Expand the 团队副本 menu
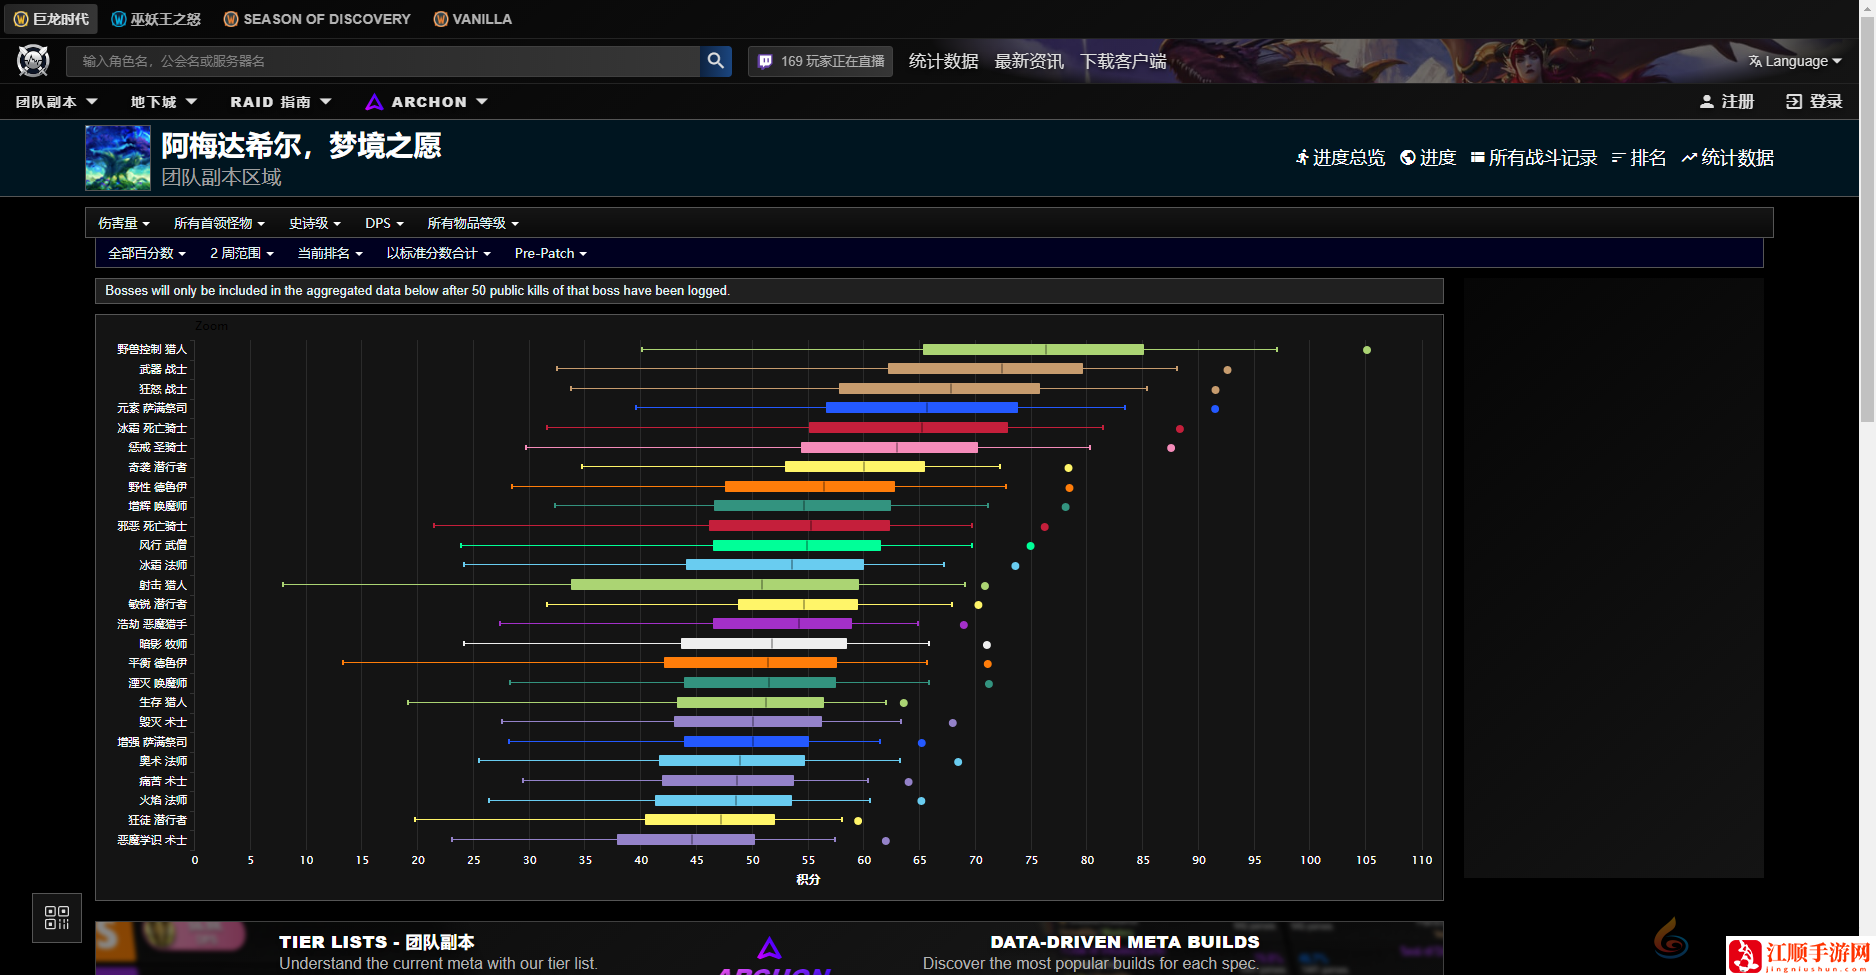Viewport: 1876px width, 975px height. tap(57, 102)
